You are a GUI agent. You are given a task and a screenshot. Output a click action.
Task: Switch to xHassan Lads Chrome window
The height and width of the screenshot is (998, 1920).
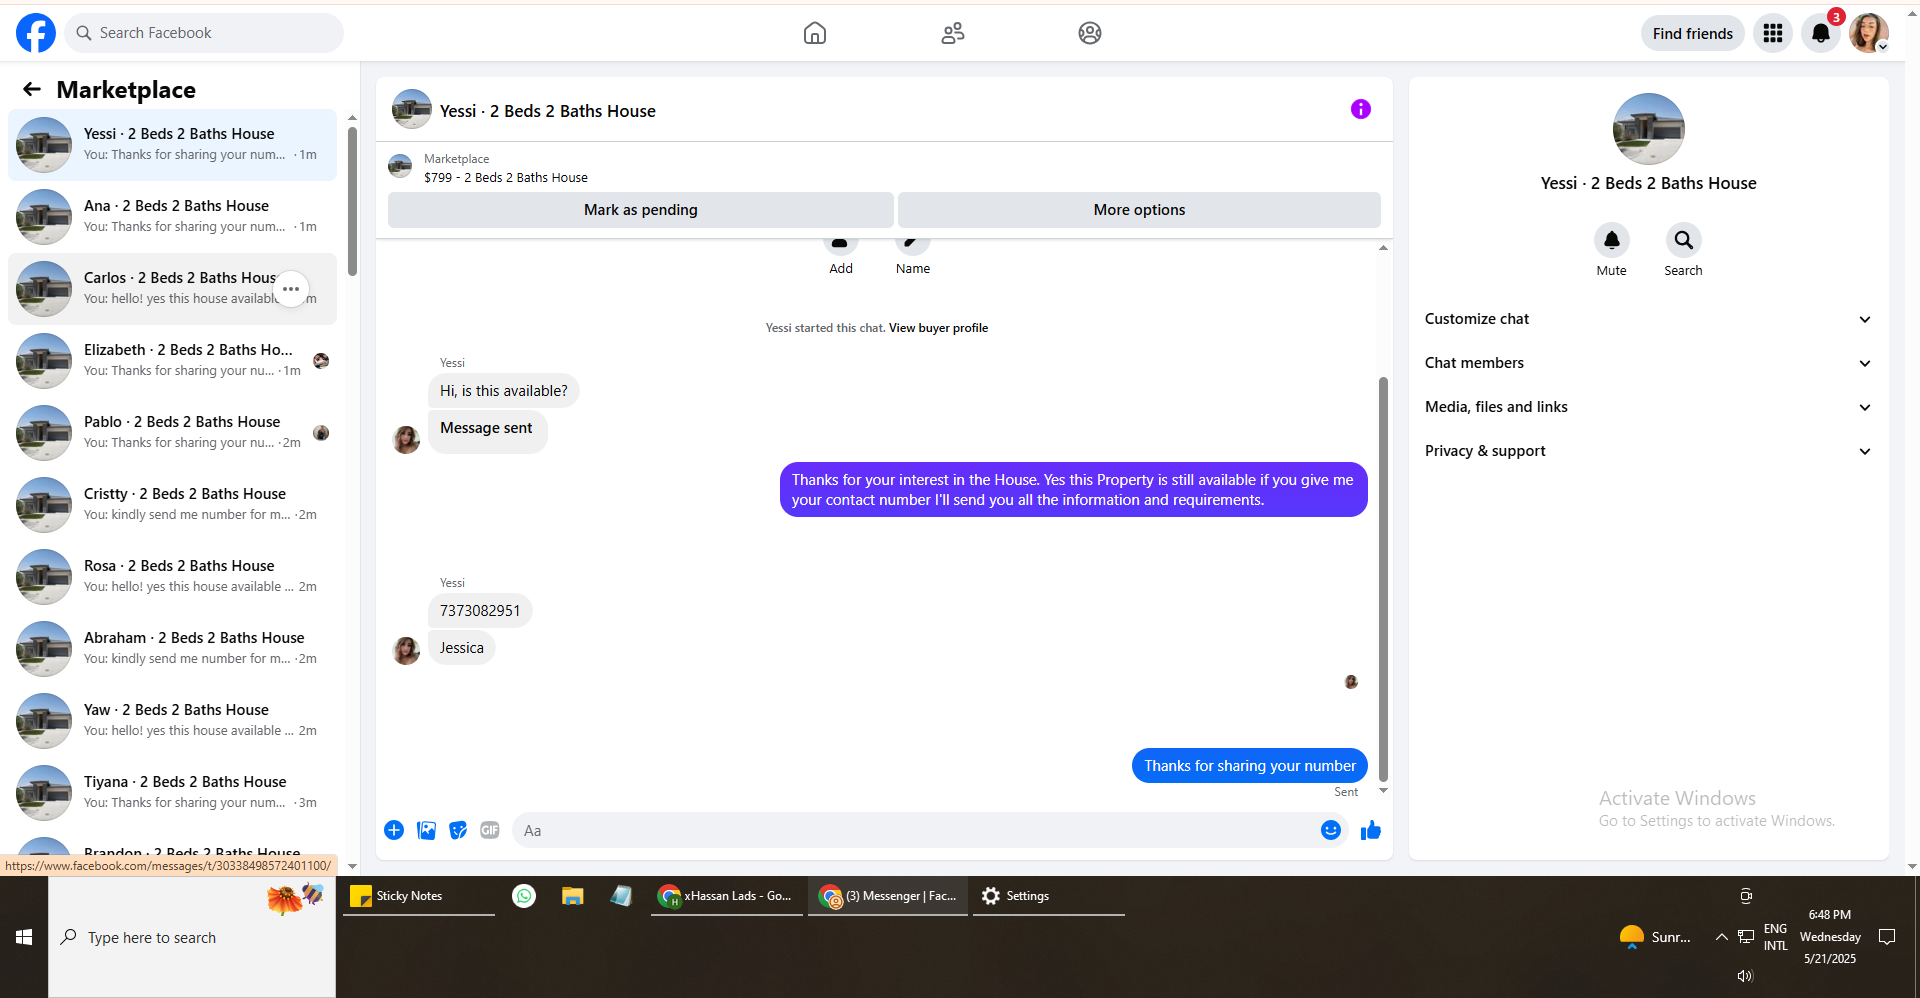(726, 896)
